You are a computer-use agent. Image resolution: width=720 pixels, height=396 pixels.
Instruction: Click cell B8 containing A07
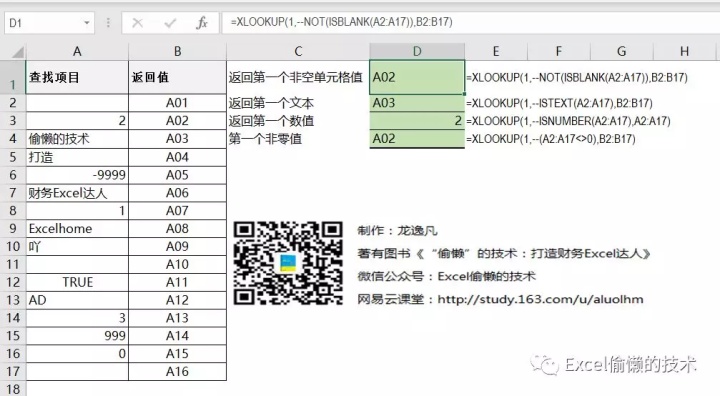coord(177,210)
